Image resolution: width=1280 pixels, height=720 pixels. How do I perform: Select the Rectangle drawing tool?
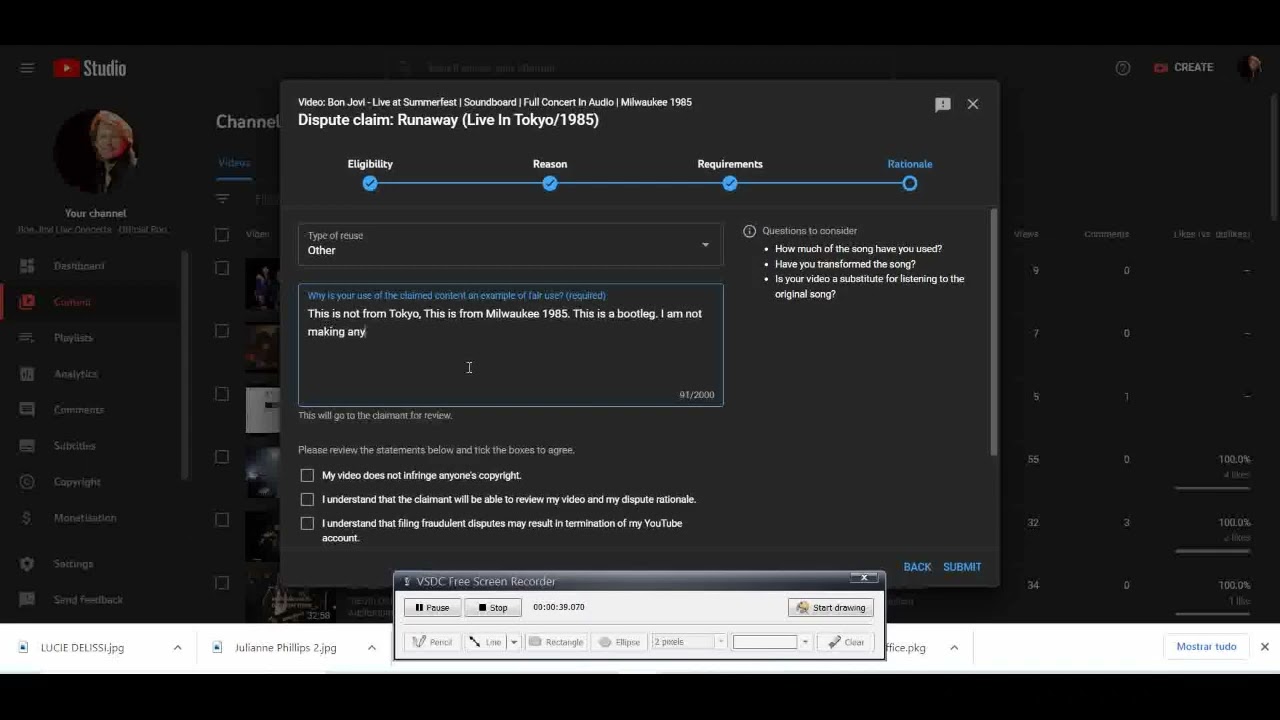[x=555, y=642]
